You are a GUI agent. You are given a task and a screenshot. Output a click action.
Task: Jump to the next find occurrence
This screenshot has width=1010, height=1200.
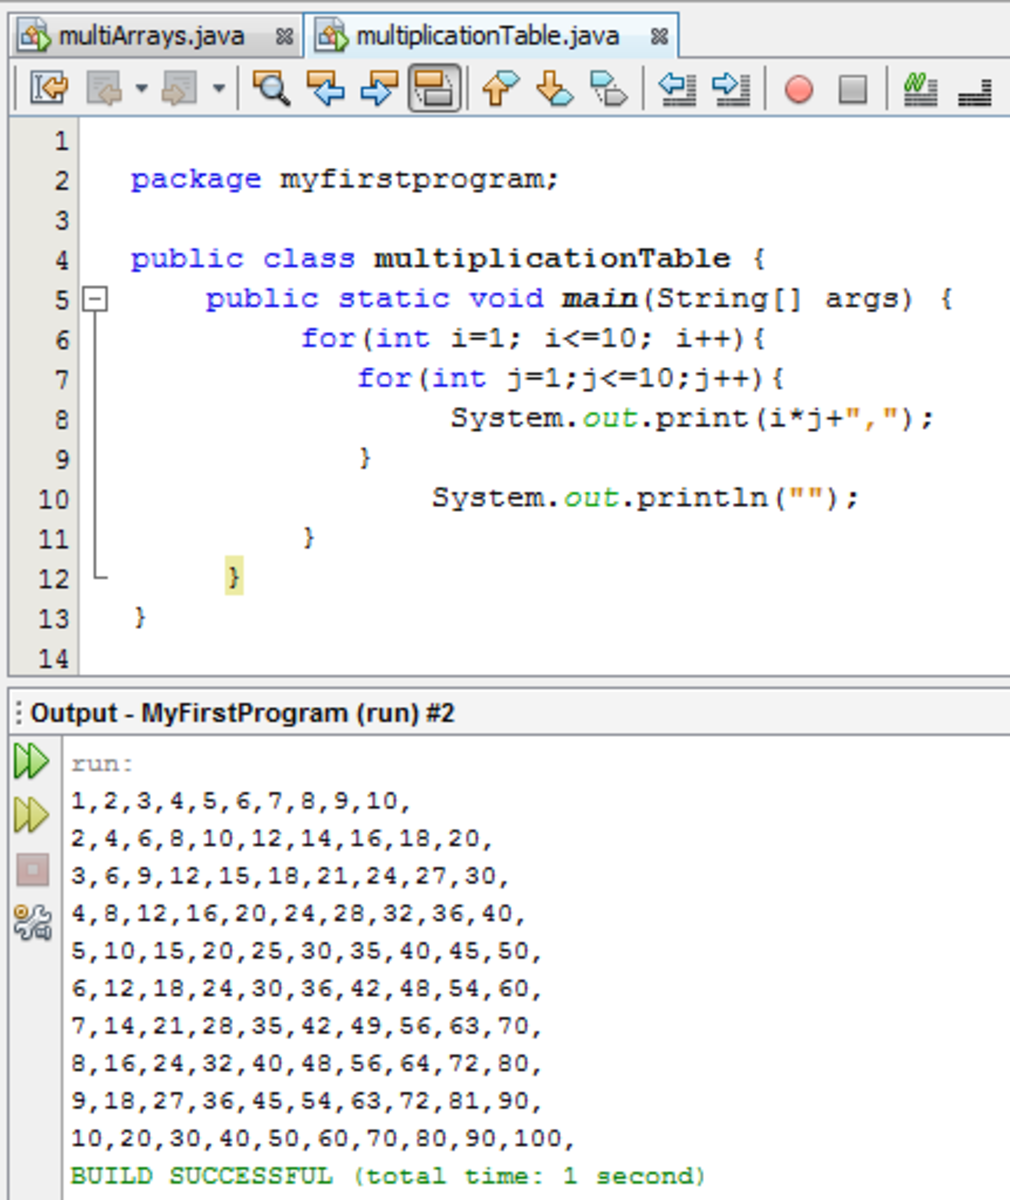[379, 89]
